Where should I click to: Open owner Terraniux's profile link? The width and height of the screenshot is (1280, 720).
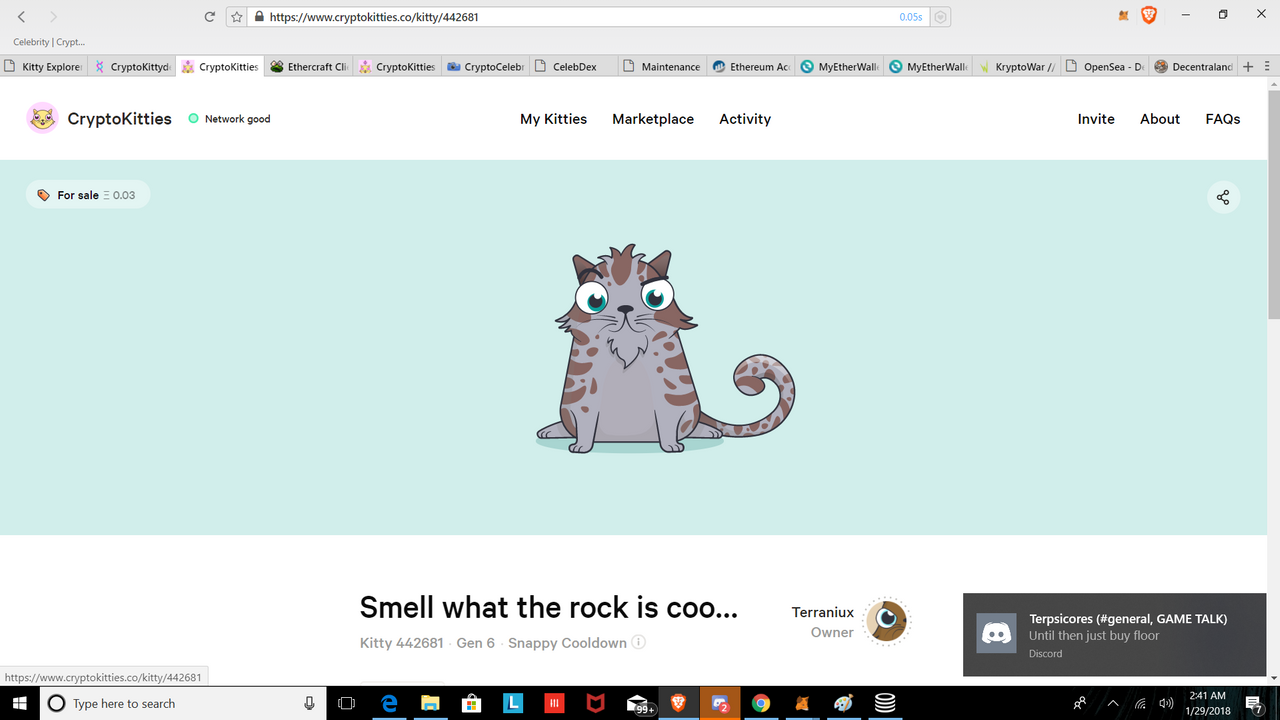(x=823, y=612)
